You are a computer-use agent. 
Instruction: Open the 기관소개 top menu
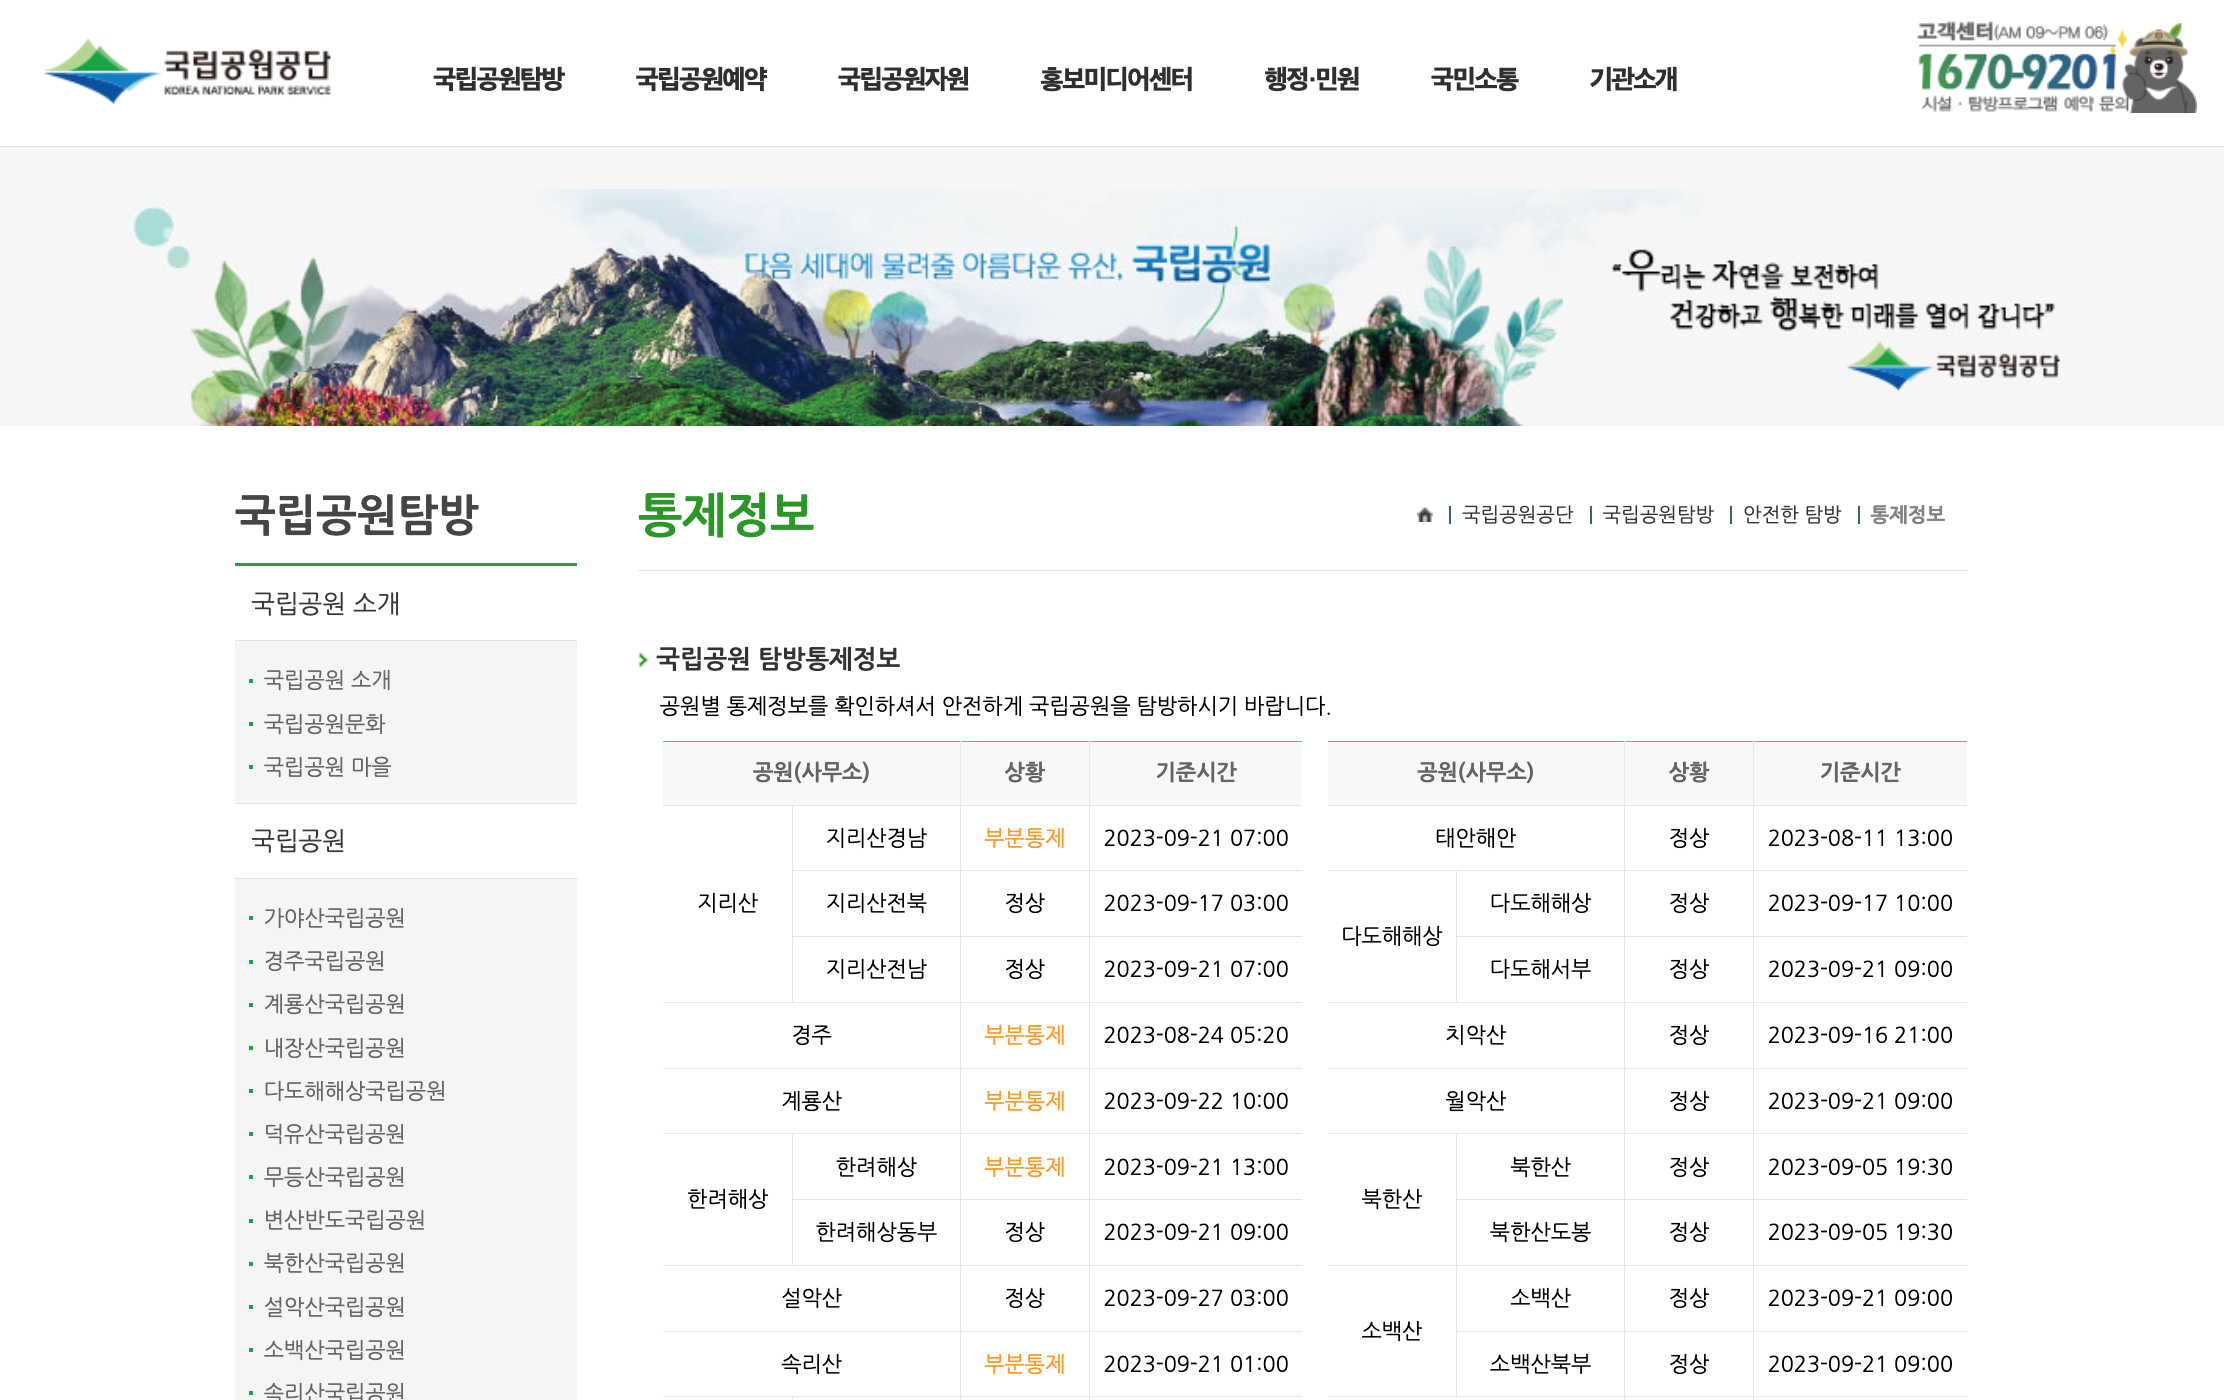click(1633, 78)
